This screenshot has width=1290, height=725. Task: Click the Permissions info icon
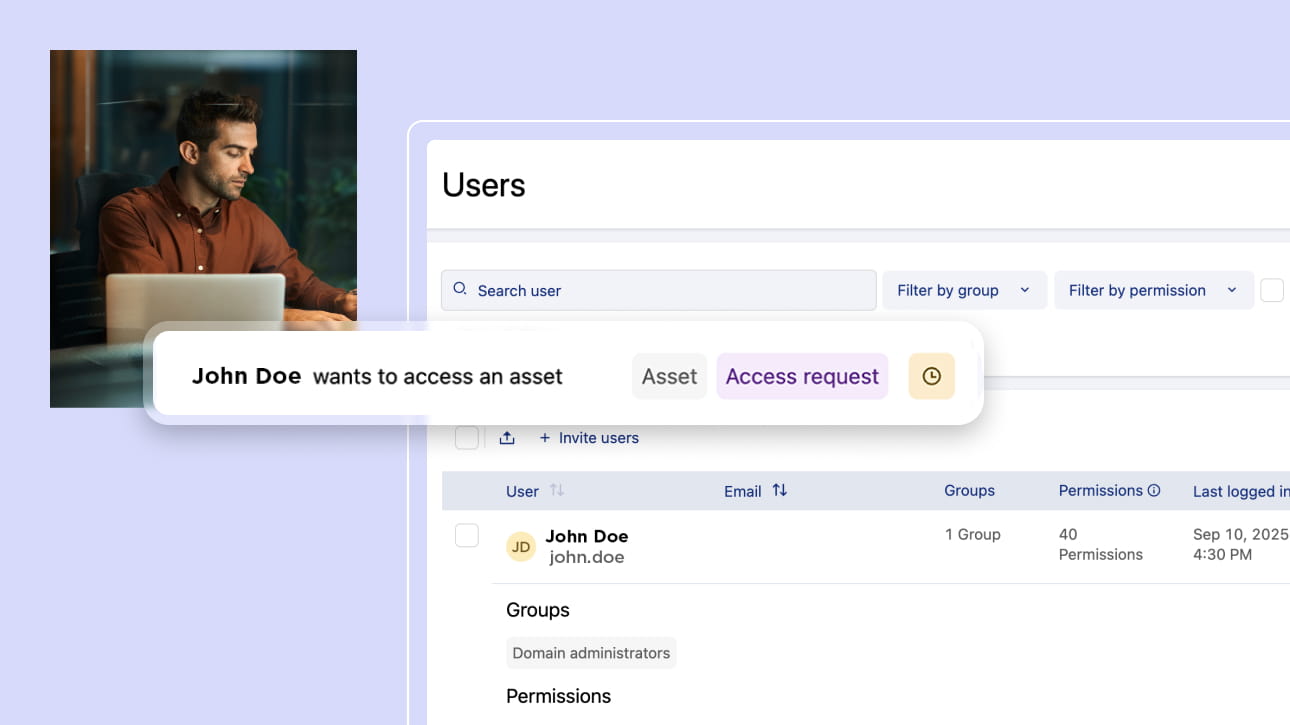pyautogui.click(x=1154, y=490)
